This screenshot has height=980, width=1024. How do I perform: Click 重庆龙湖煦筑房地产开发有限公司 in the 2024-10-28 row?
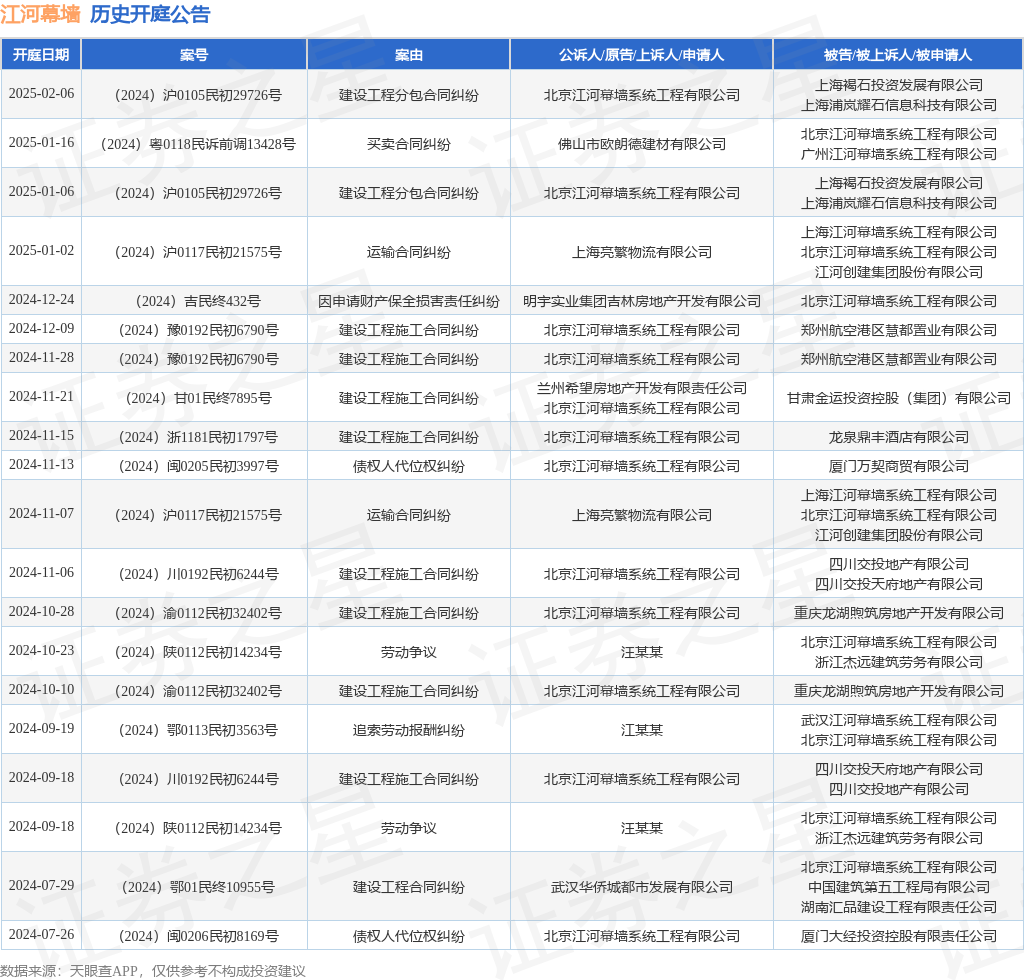pos(899,613)
